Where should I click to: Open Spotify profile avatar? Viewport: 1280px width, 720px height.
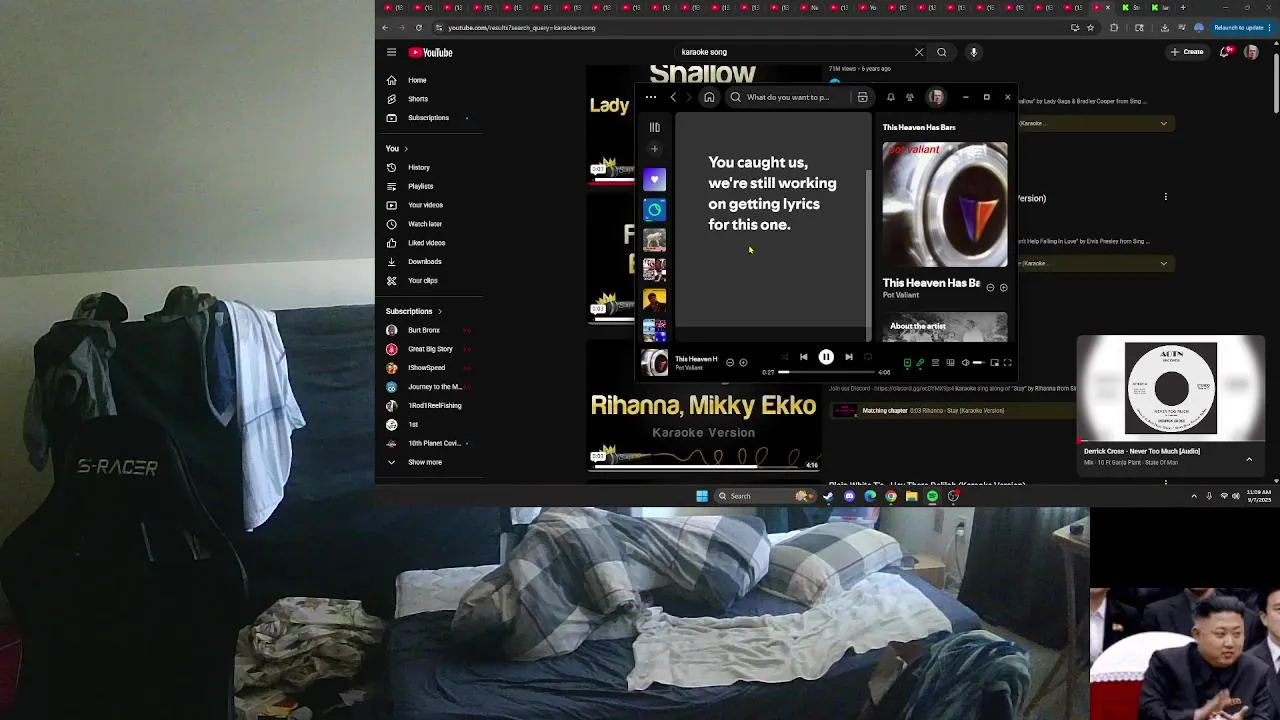pyautogui.click(x=936, y=97)
